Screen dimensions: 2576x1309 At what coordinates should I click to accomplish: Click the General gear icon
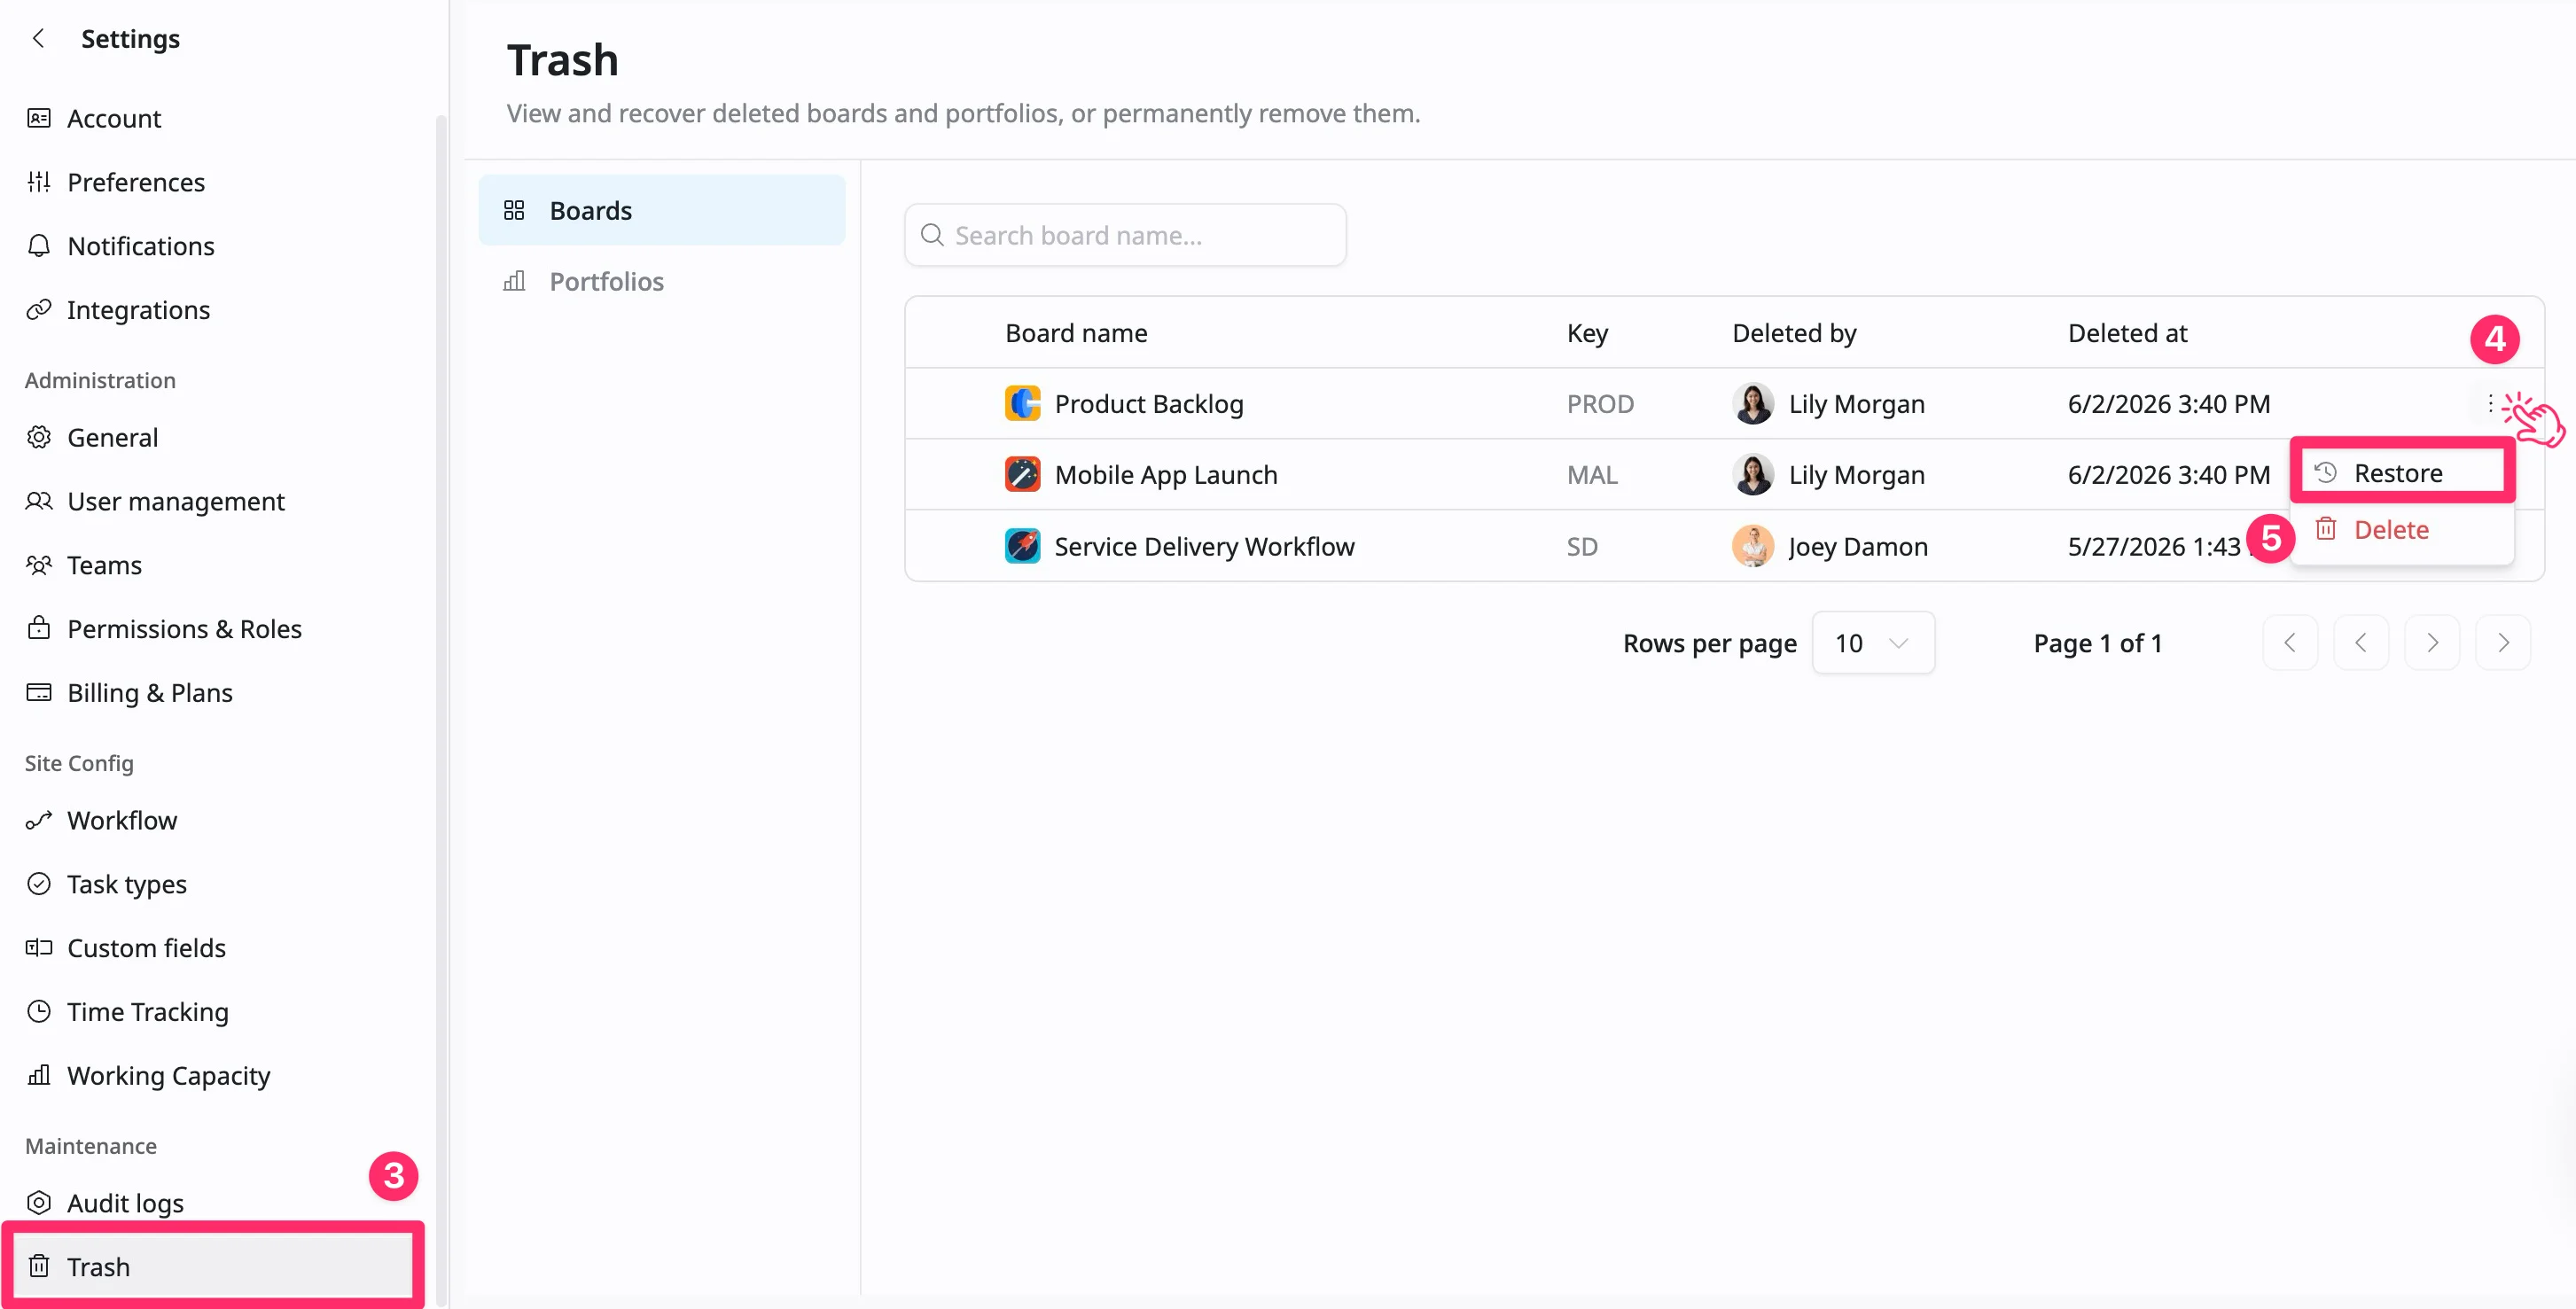pos(39,437)
